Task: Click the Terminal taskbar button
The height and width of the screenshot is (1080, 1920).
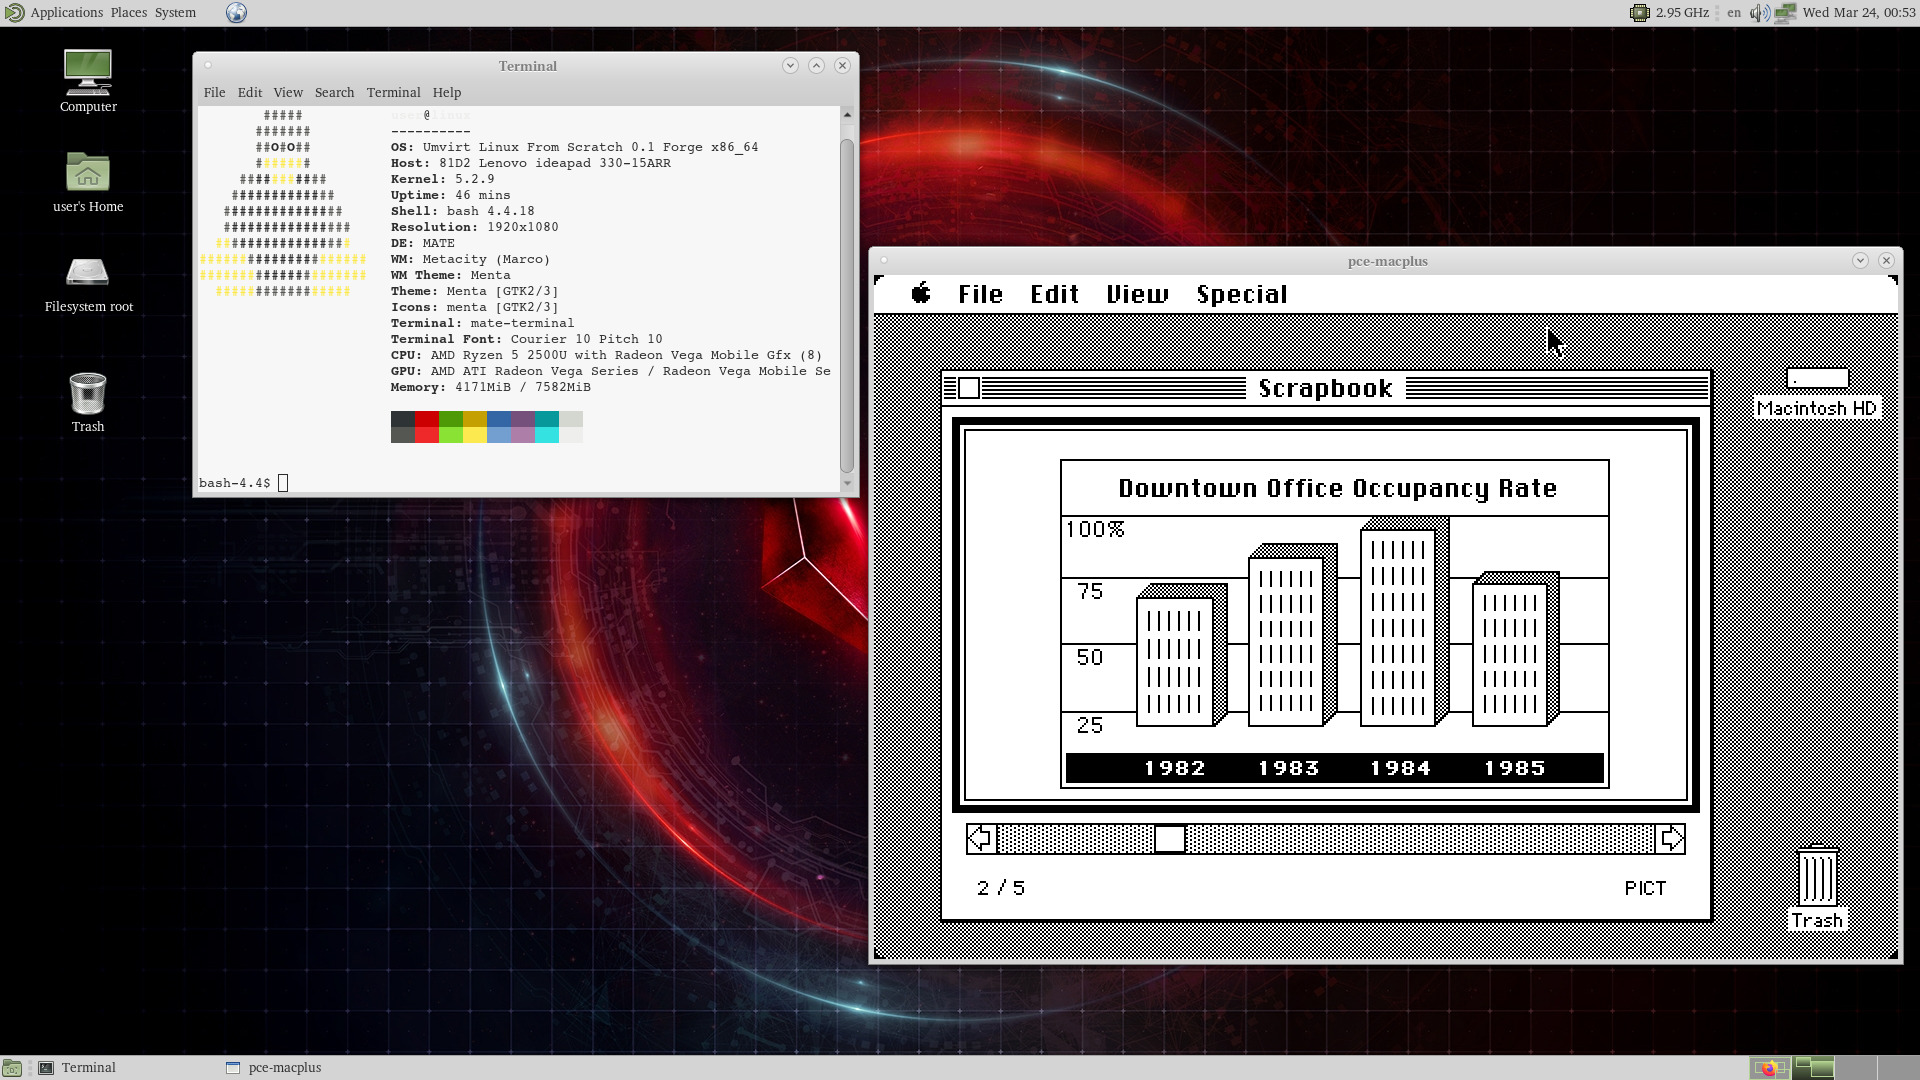Action: click(88, 1068)
